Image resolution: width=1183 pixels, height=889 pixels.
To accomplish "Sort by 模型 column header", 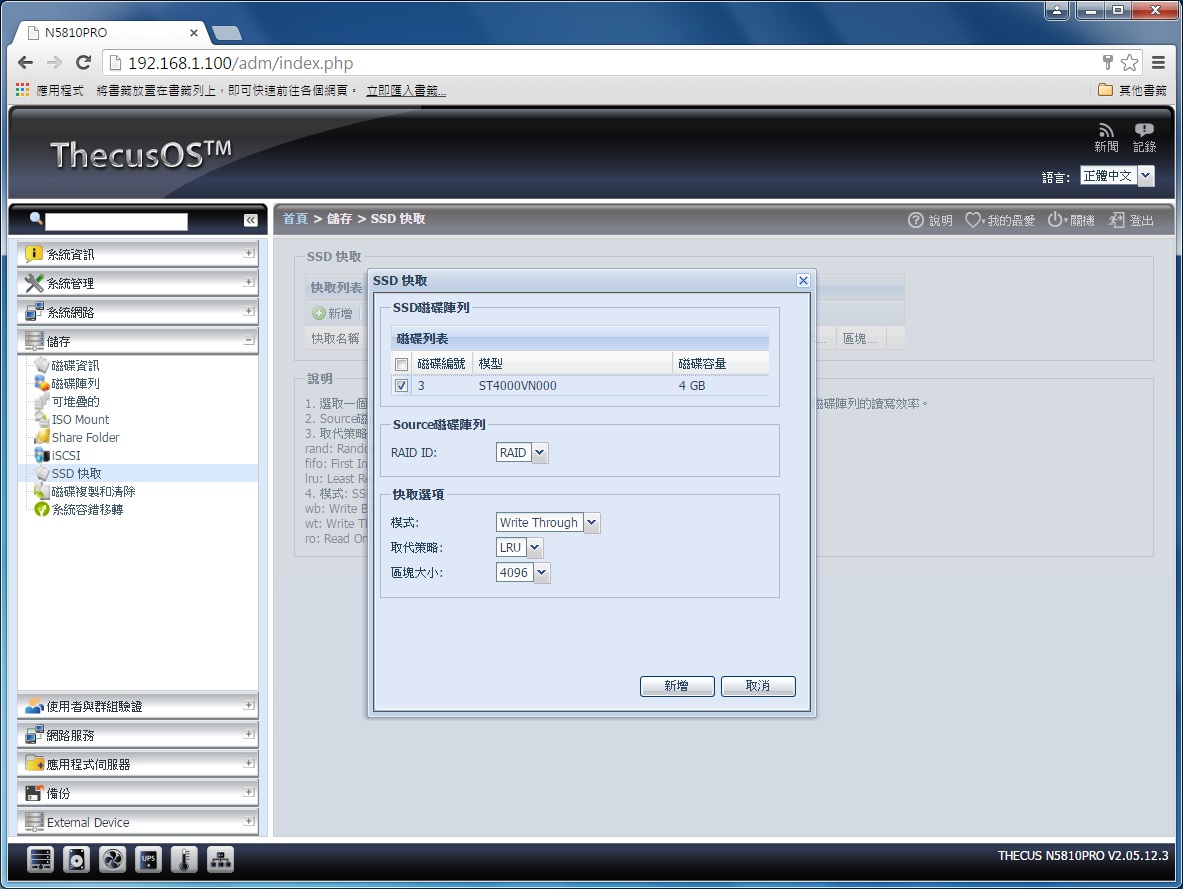I will (x=573, y=364).
